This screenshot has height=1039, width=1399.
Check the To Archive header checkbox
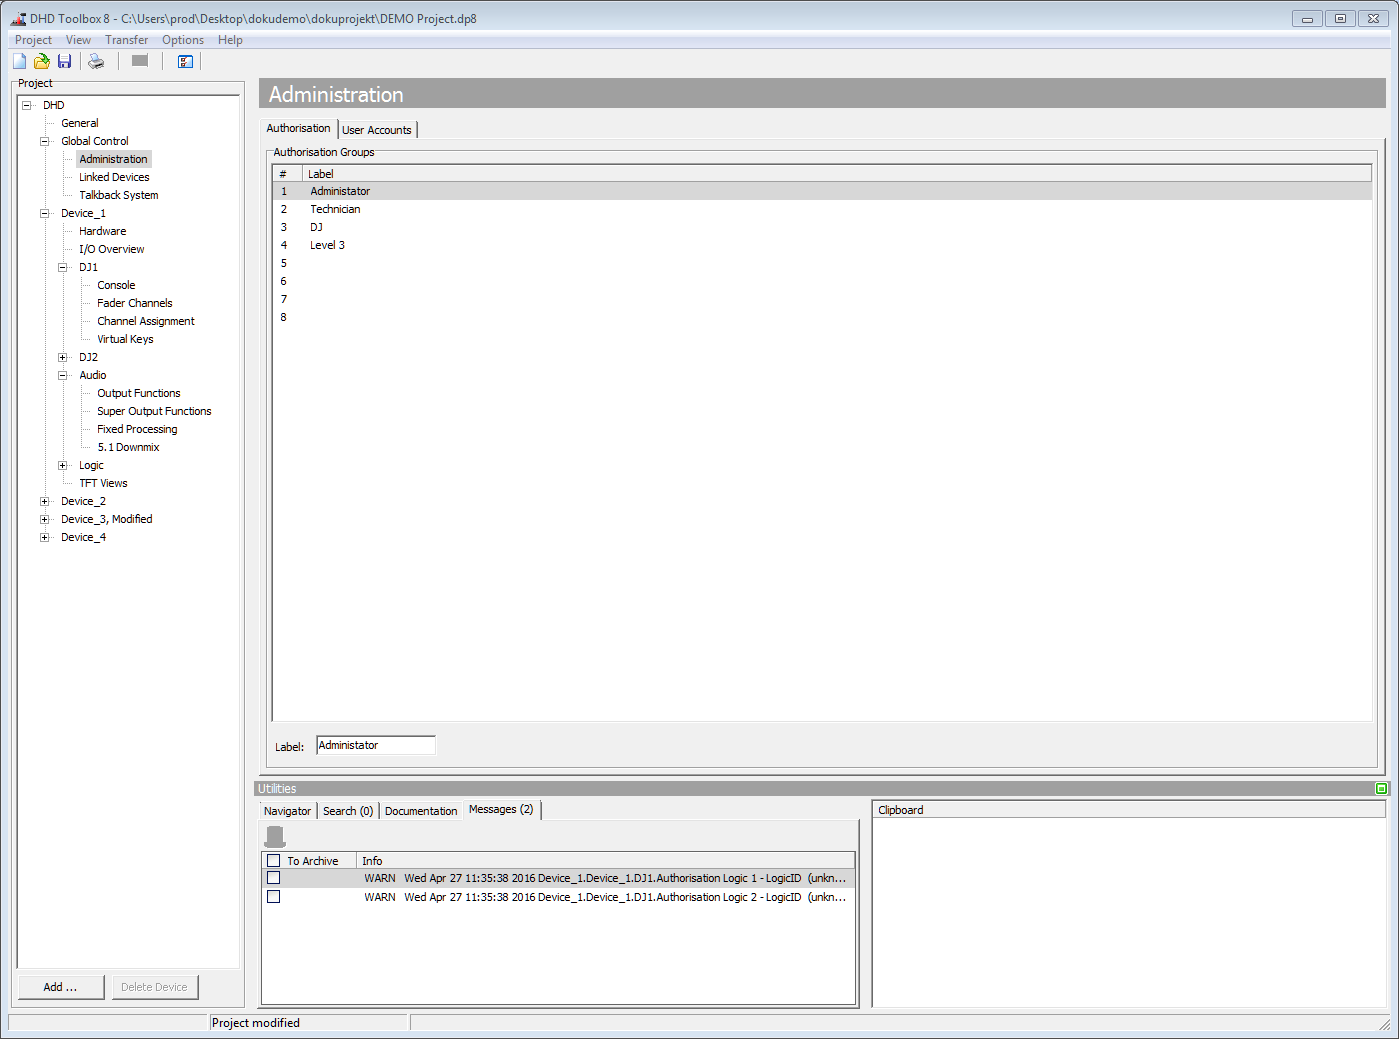coord(273,860)
